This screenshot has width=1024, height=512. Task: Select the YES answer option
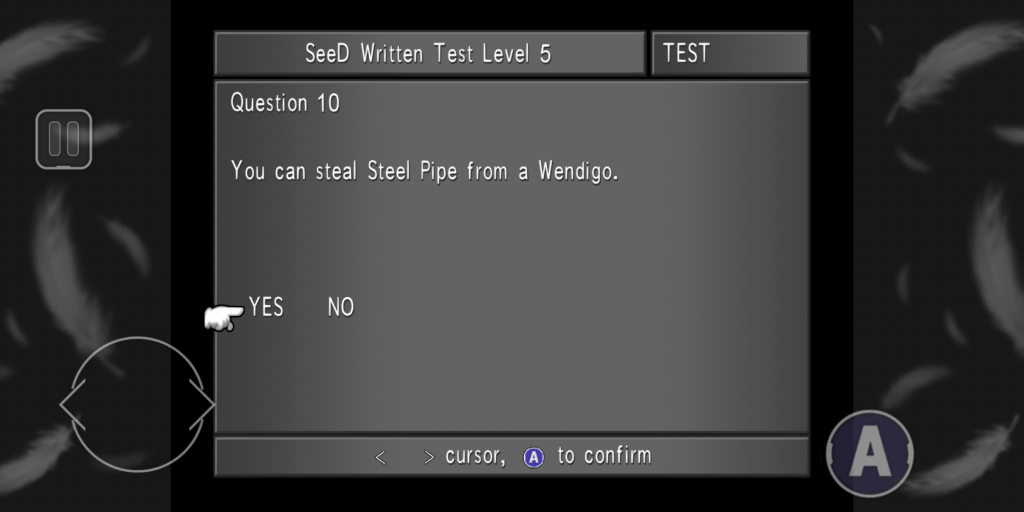266,308
